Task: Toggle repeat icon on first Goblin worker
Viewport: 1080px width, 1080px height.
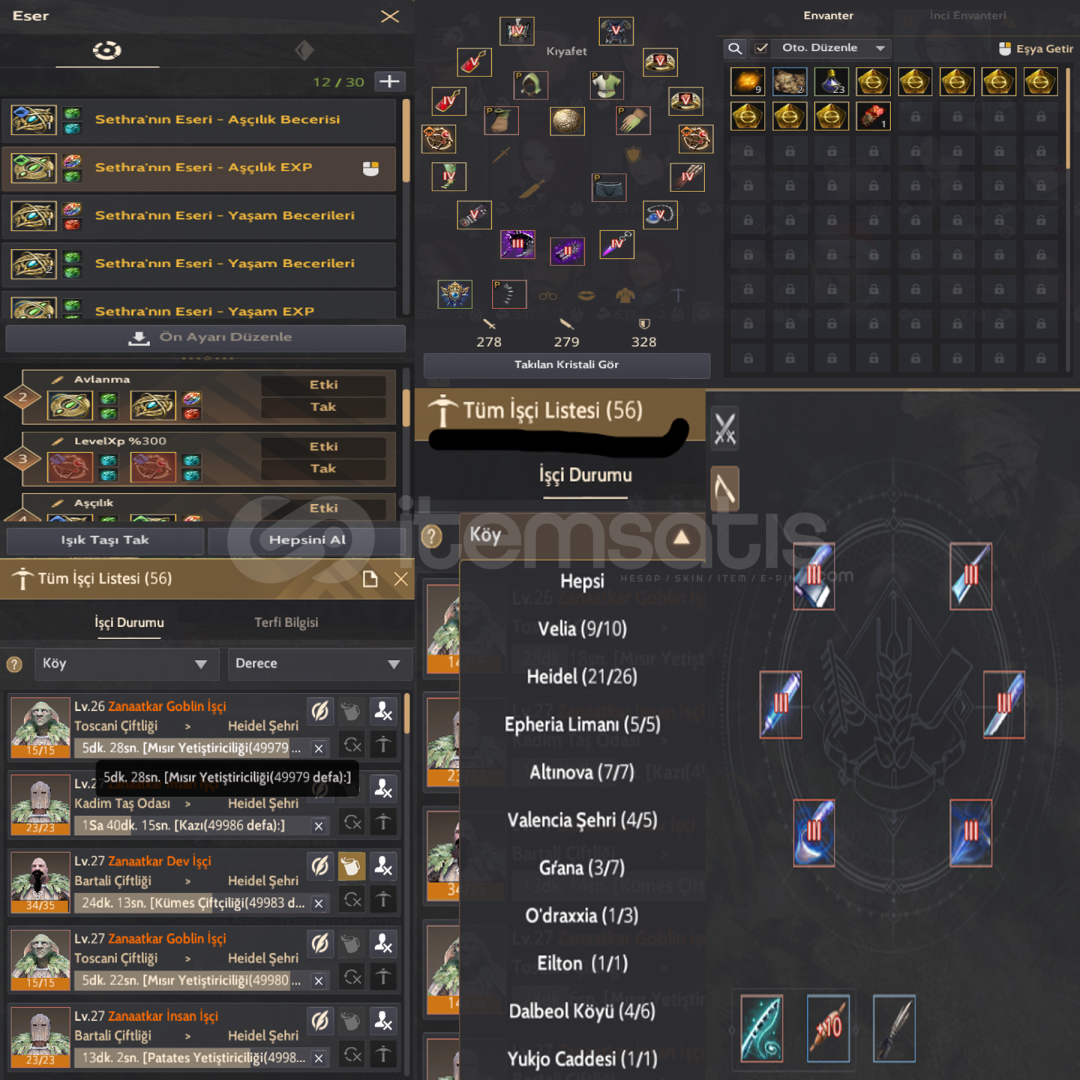Action: 352,744
